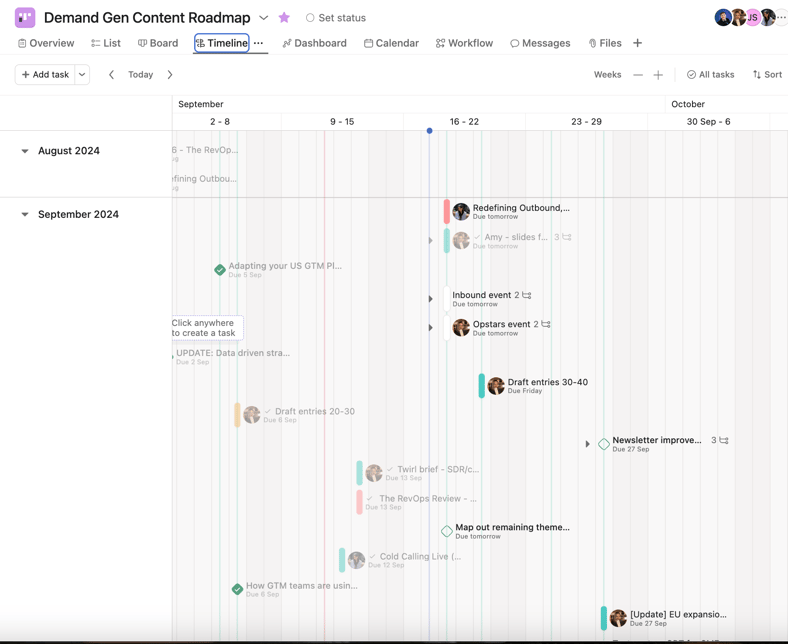
Task: Open the Files tab
Action: pyautogui.click(x=605, y=43)
